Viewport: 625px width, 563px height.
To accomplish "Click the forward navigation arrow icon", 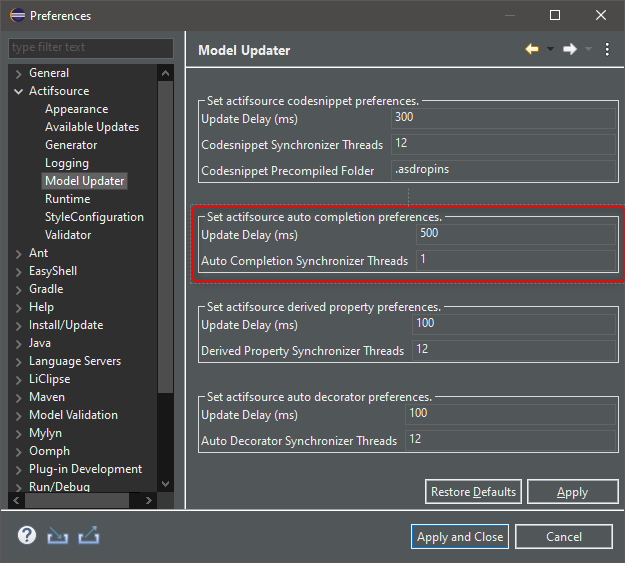I will 570,49.
